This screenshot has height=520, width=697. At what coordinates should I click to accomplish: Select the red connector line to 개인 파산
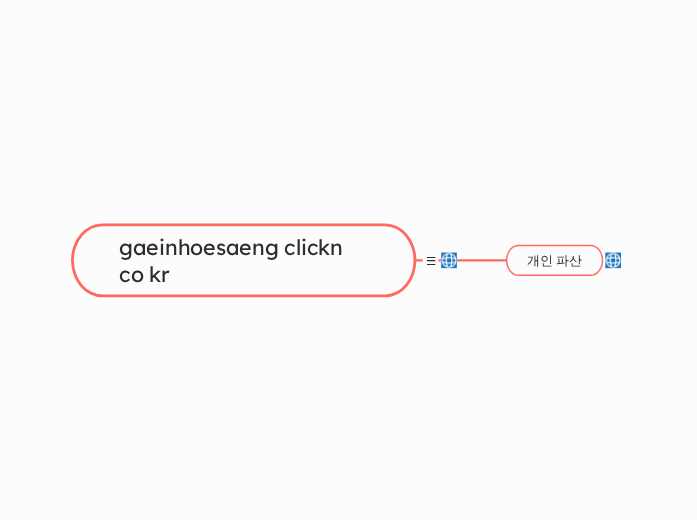tap(481, 260)
